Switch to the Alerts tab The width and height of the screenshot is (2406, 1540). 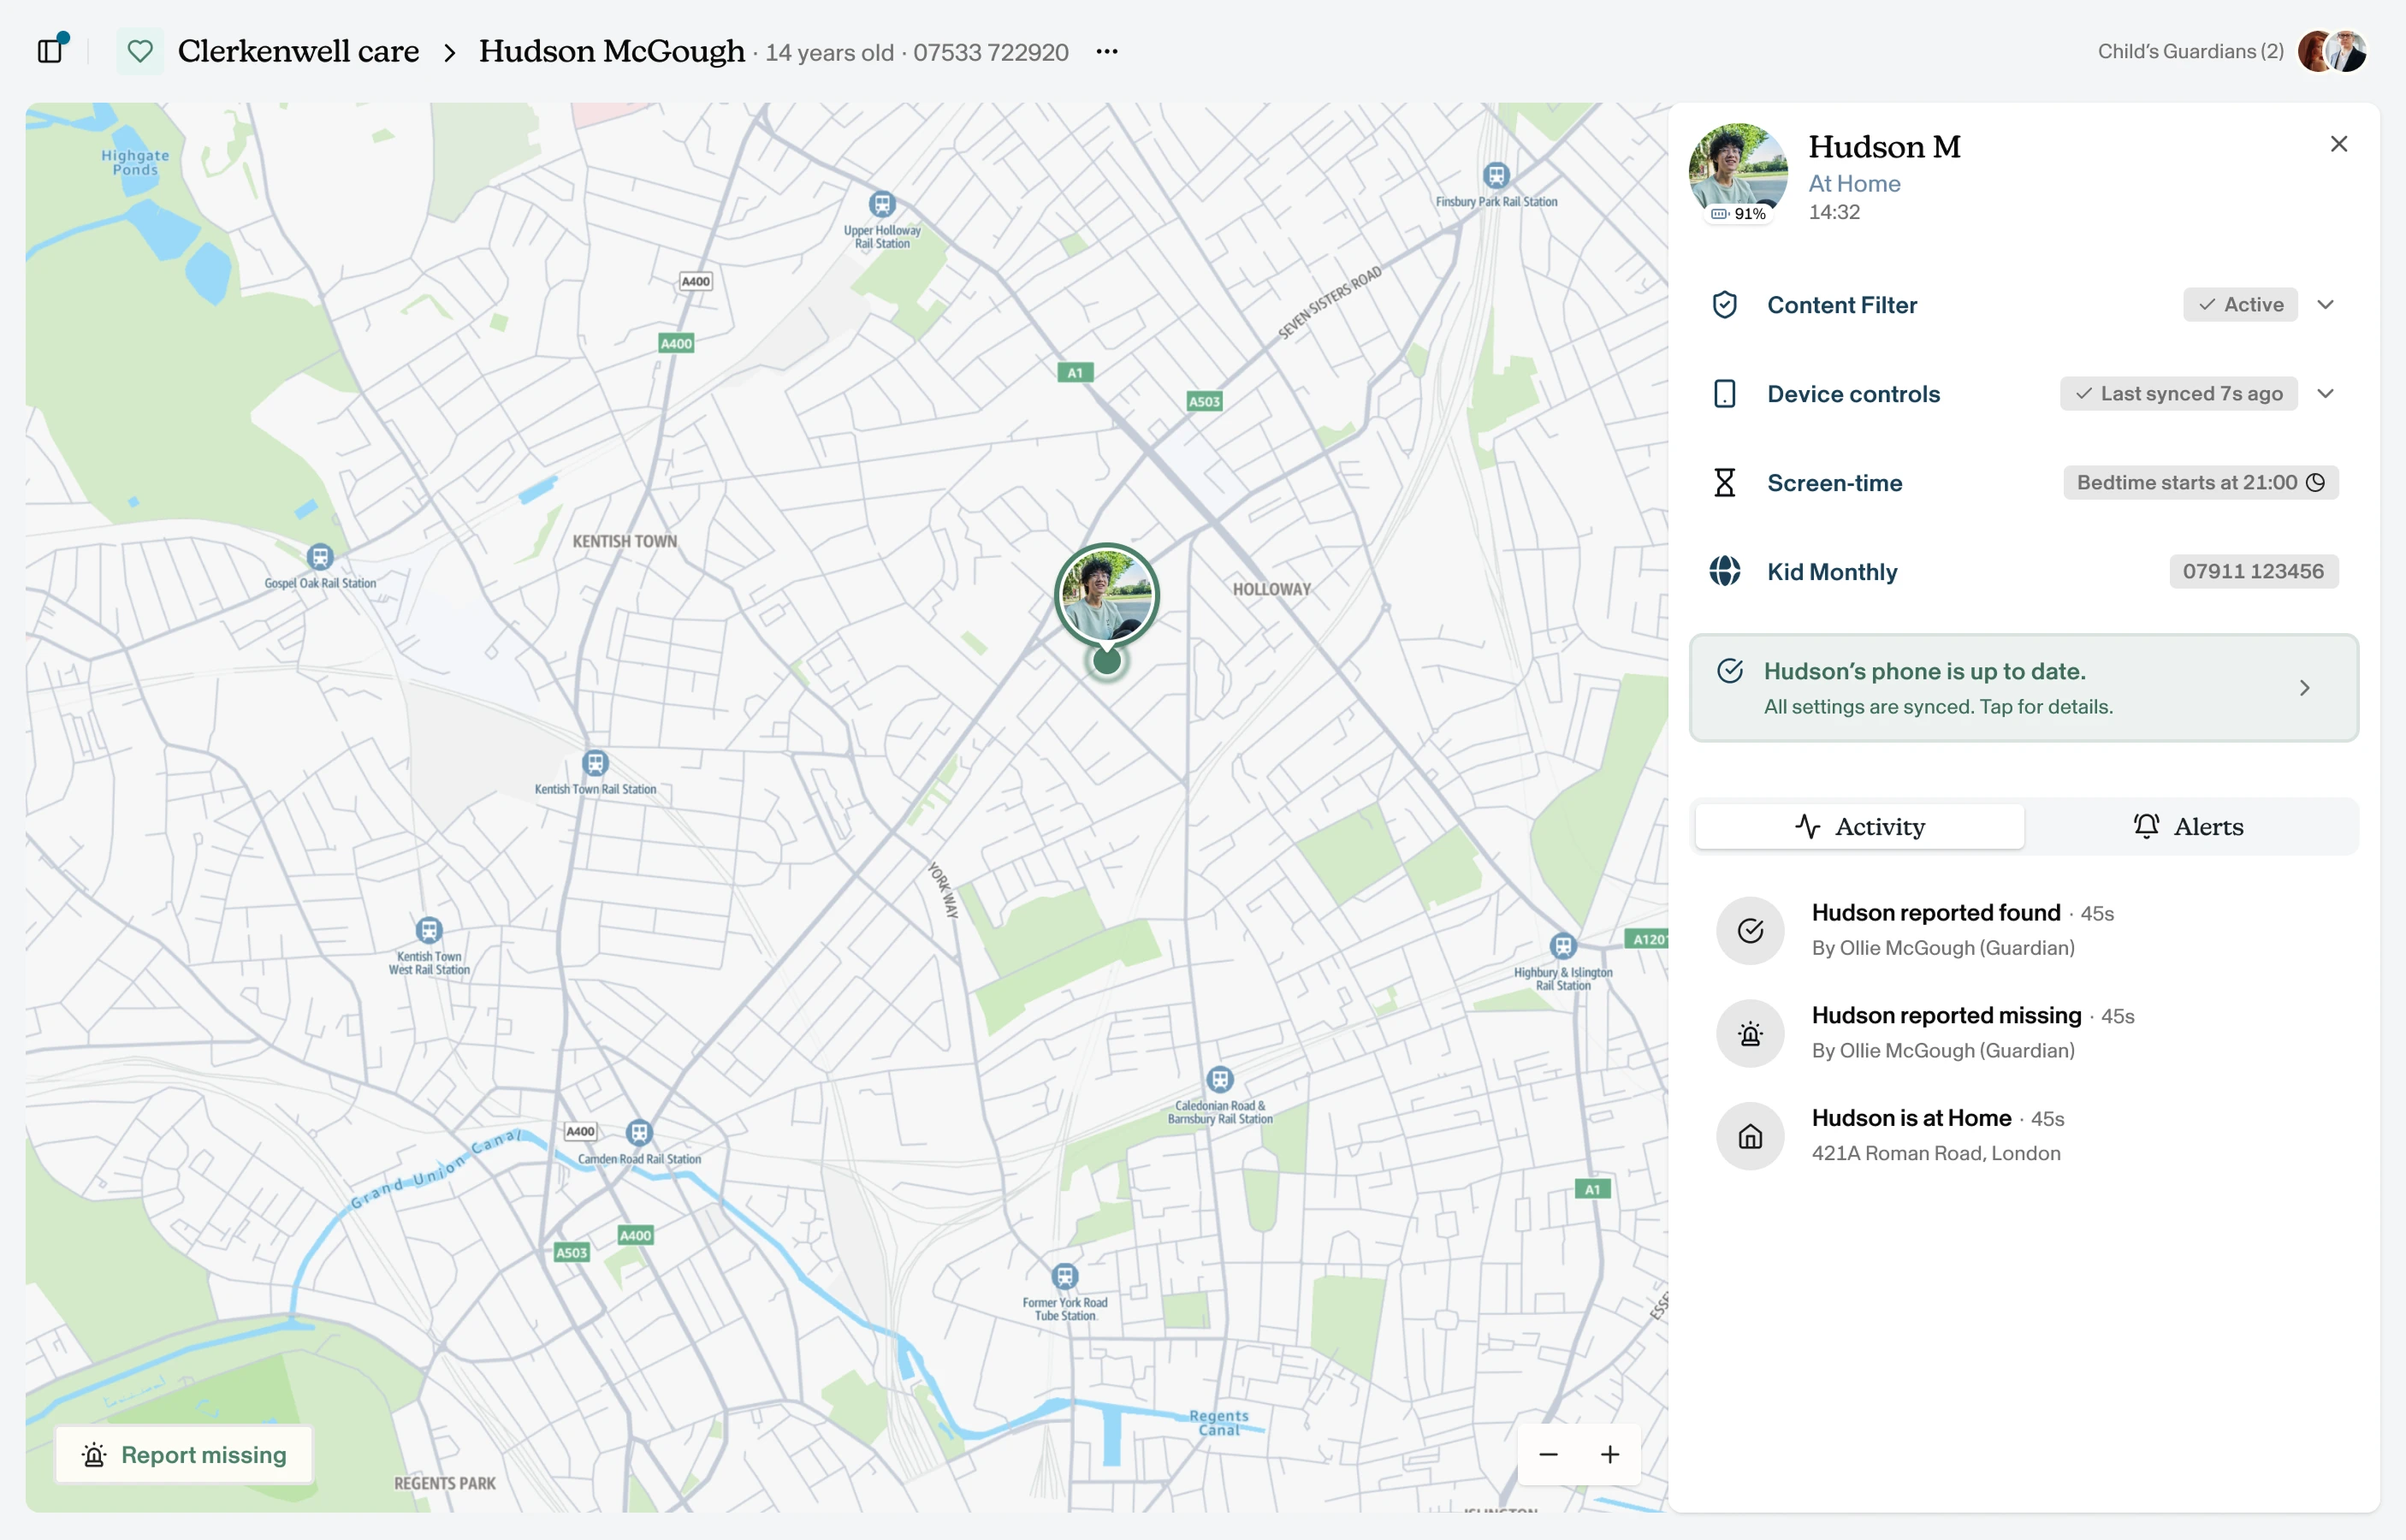point(2188,827)
